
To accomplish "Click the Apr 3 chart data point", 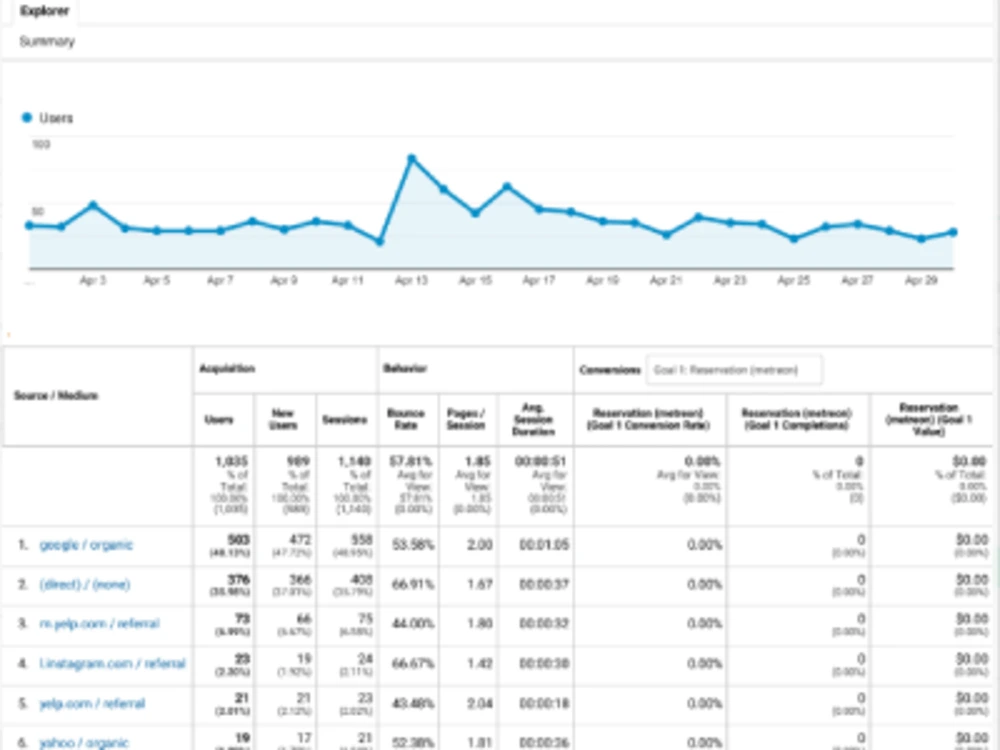I will (93, 205).
